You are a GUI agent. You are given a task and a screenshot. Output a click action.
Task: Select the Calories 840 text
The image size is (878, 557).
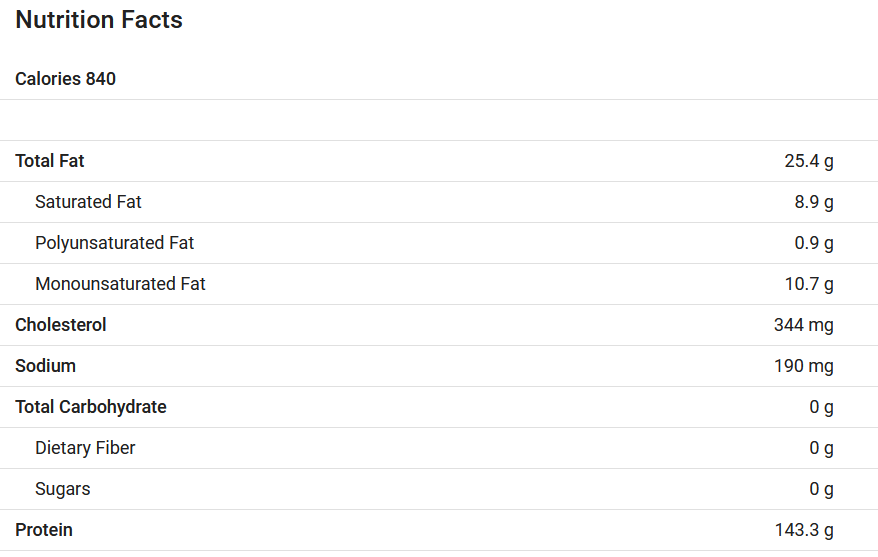66,79
